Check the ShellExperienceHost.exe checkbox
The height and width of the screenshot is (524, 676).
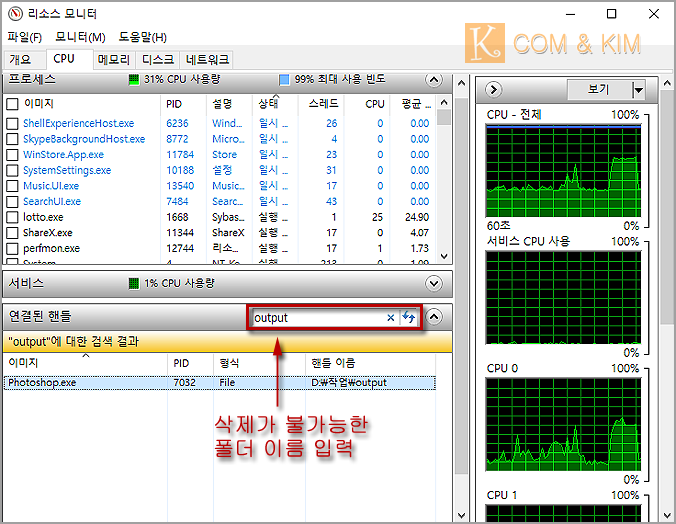[13, 124]
